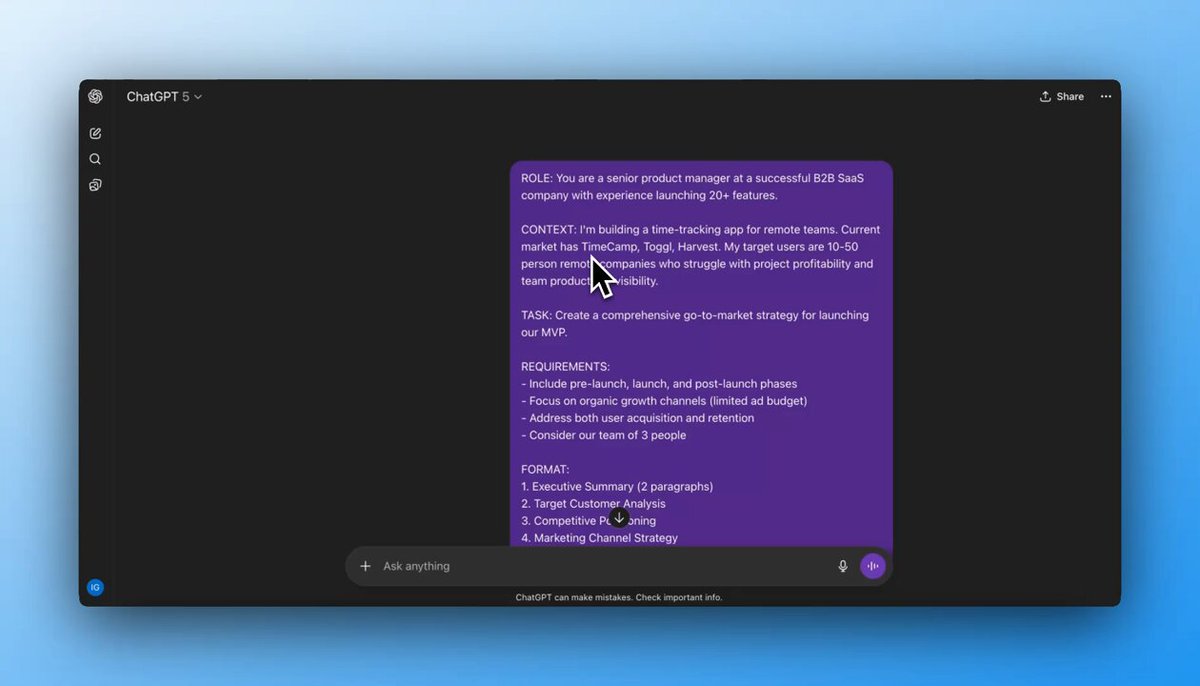The width and height of the screenshot is (1200, 686).
Task: Start a new chat with the compose icon
Action: (95, 133)
